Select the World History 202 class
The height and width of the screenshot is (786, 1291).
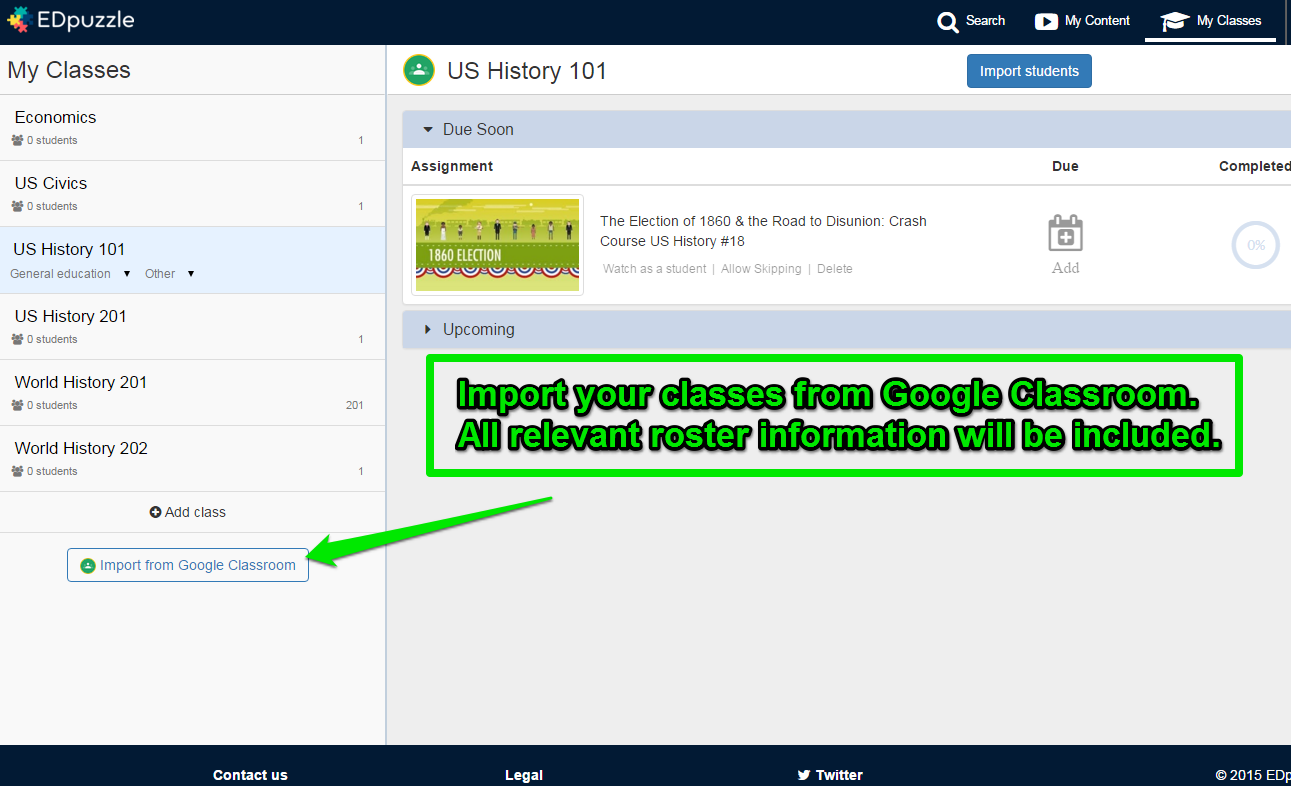pos(192,459)
